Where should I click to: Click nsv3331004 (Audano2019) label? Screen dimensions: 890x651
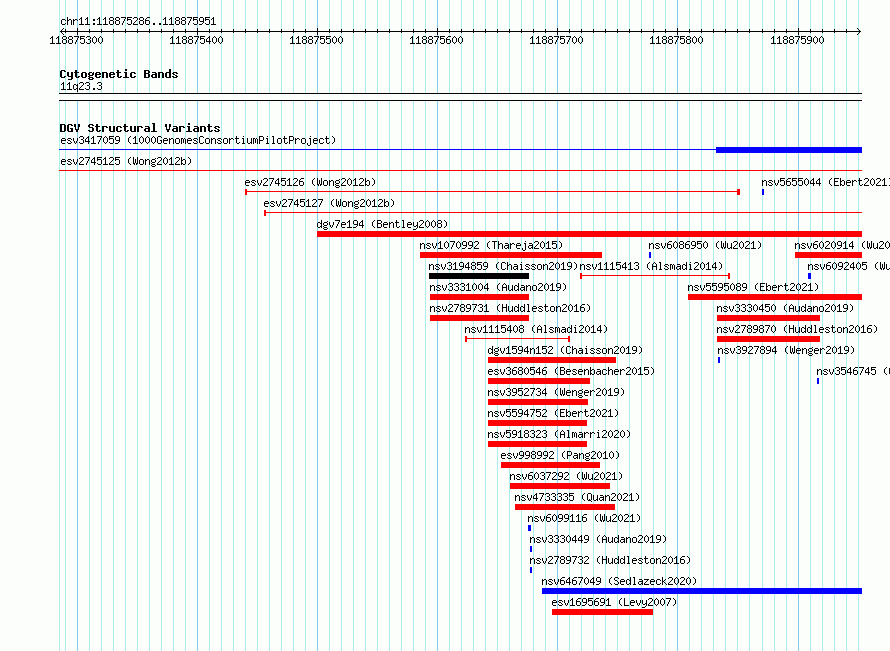click(498, 287)
